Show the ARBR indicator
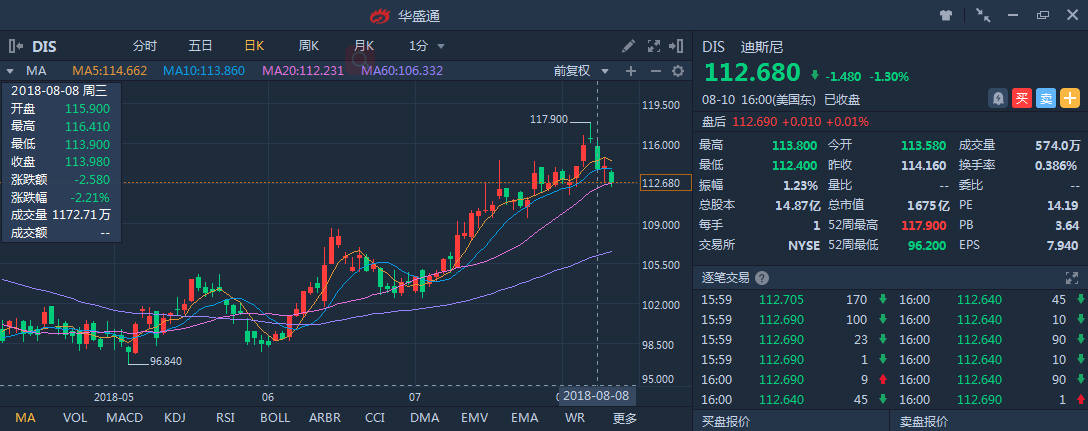This screenshot has height=431, width=1088. click(325, 418)
